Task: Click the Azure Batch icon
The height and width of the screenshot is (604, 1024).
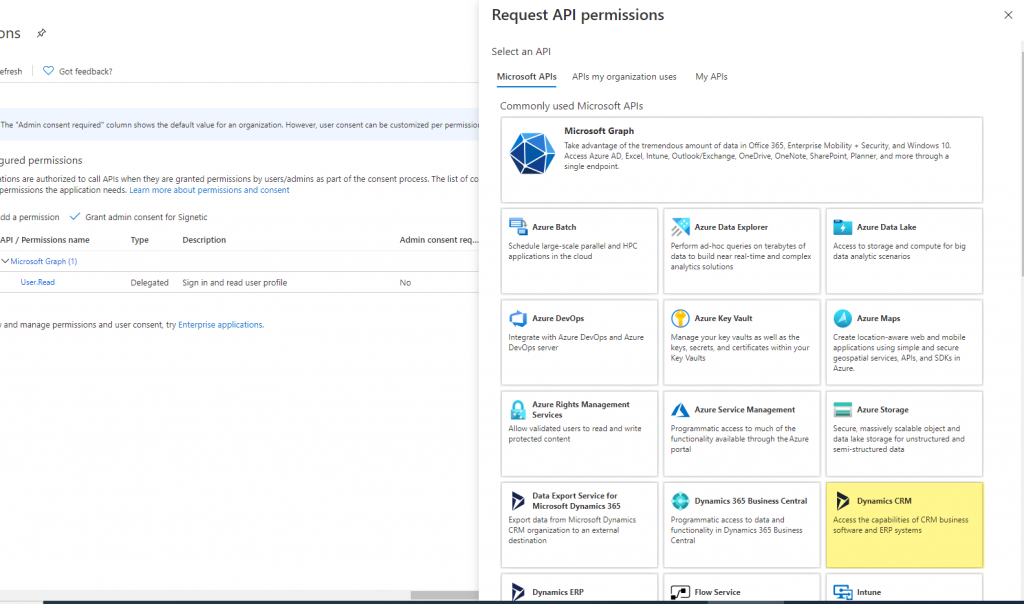Action: (x=518, y=227)
